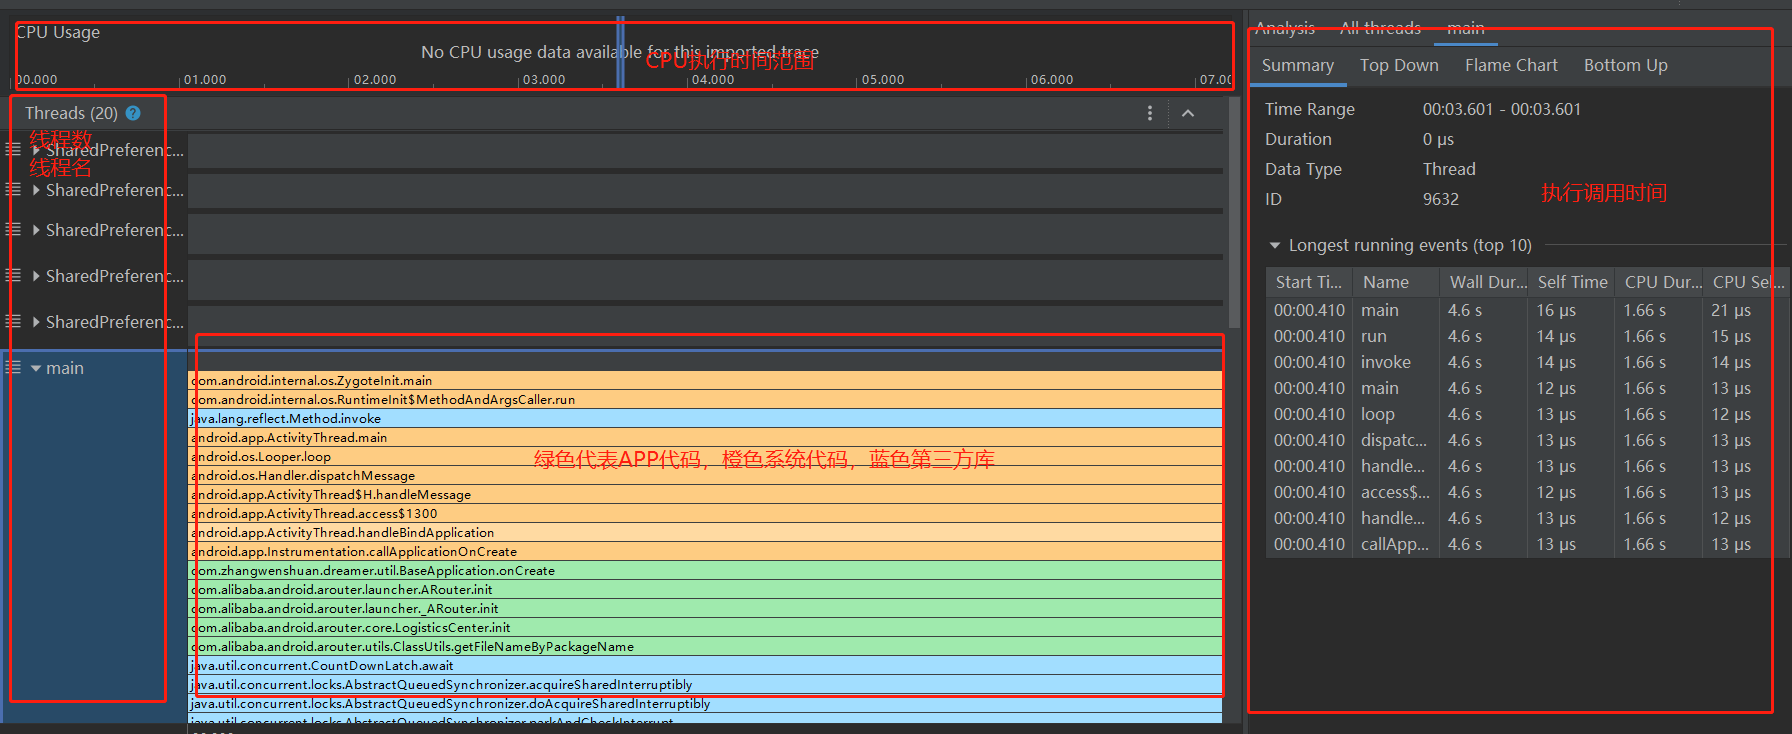
Task: Click the Duration value 0 μs
Action: click(x=1438, y=139)
